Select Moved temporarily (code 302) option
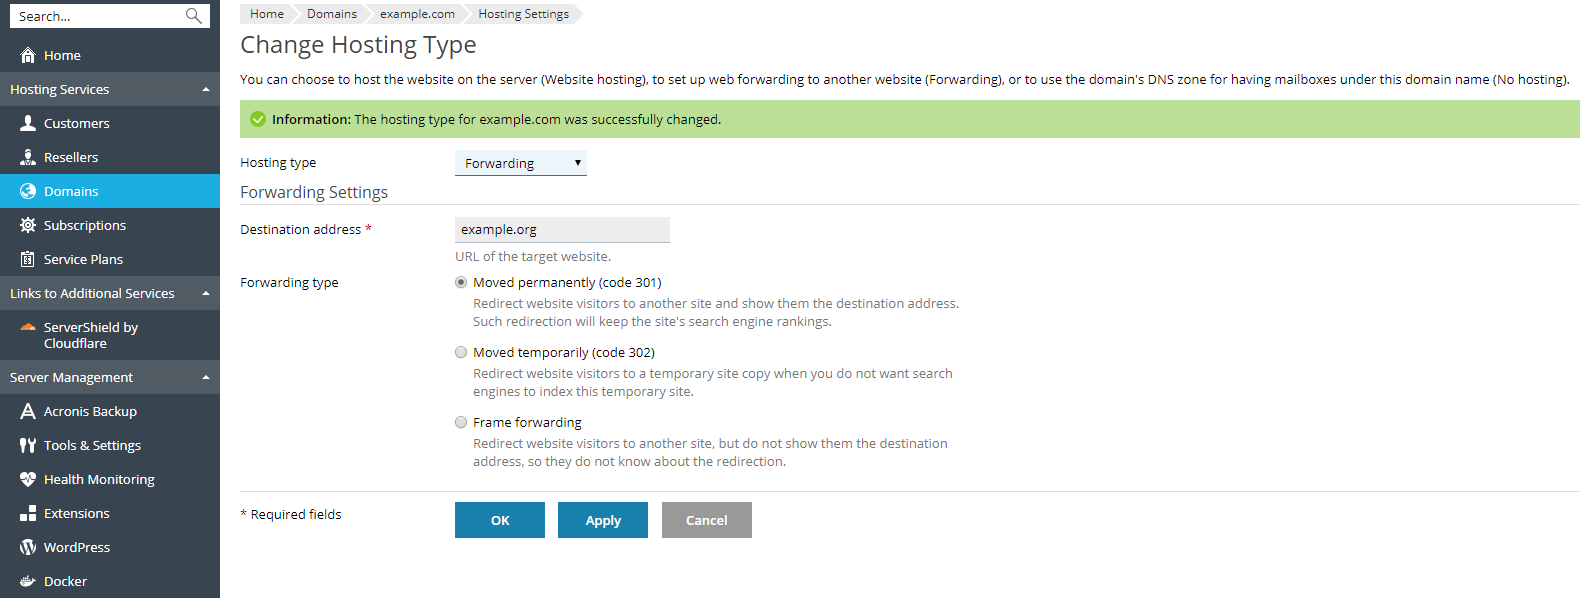The height and width of the screenshot is (598, 1580). [461, 352]
